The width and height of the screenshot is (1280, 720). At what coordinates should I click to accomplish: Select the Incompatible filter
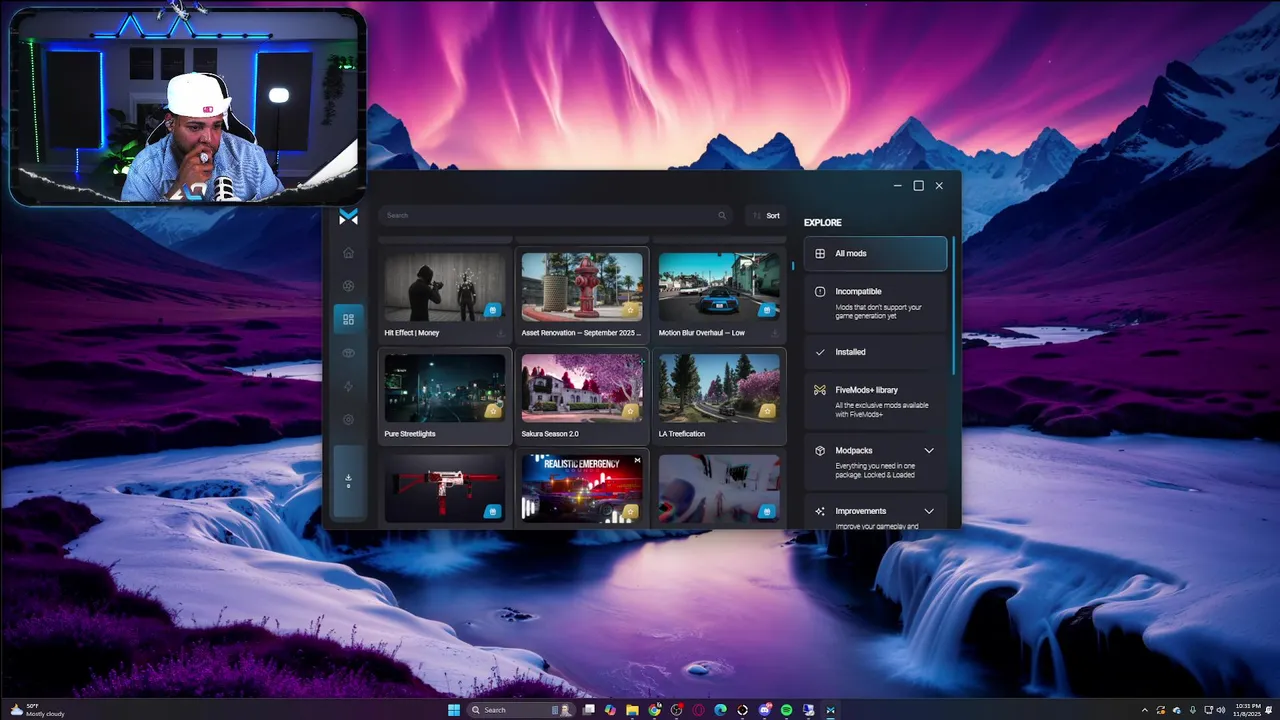875,304
